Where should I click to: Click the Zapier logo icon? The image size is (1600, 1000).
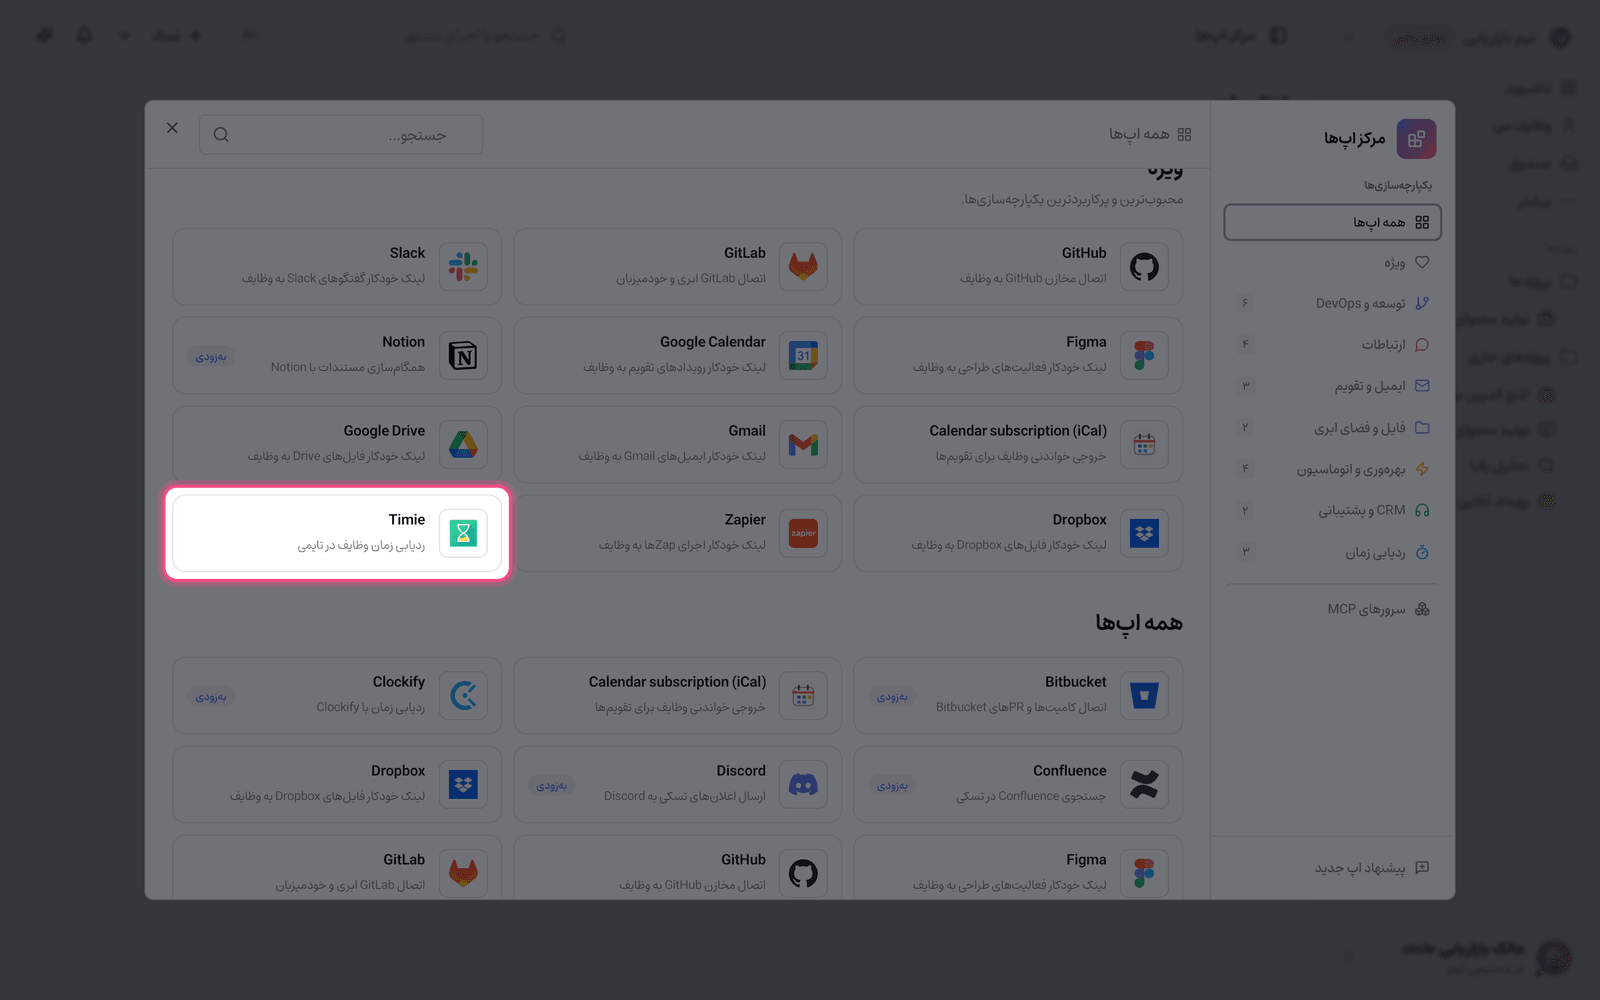point(803,534)
